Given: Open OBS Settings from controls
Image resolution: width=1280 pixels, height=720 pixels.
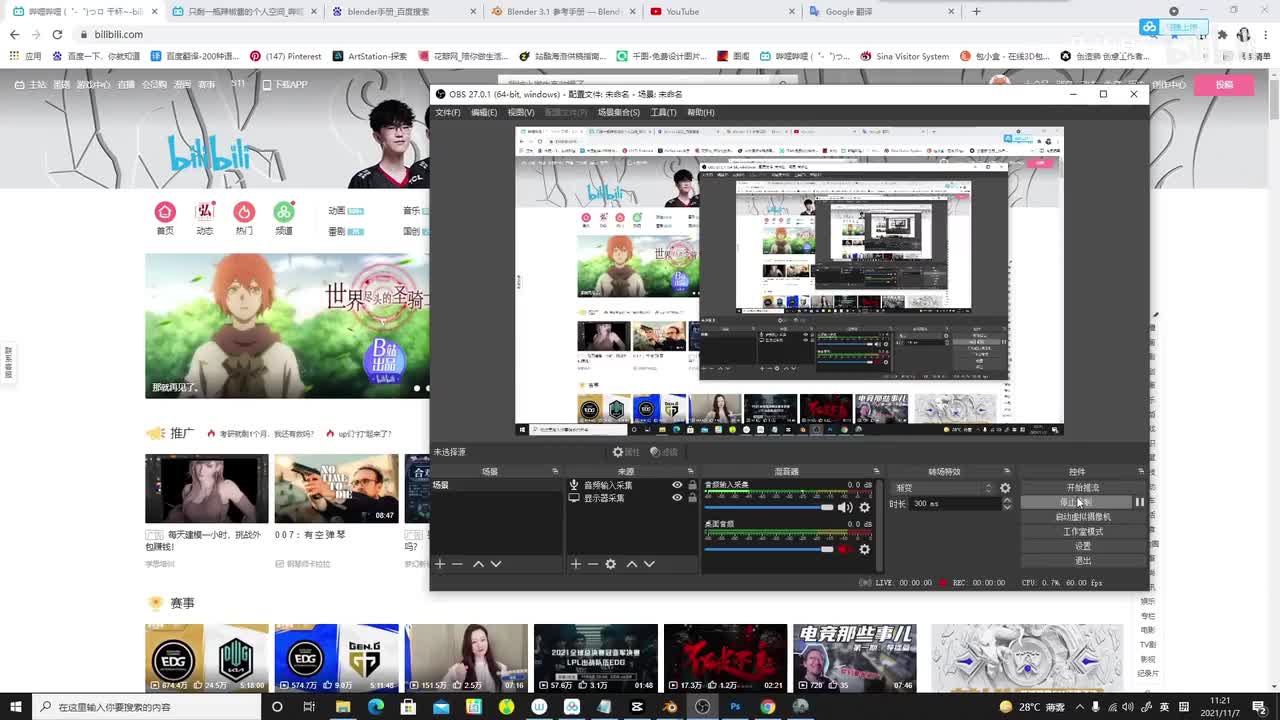Looking at the screenshot, I should pos(1083,546).
